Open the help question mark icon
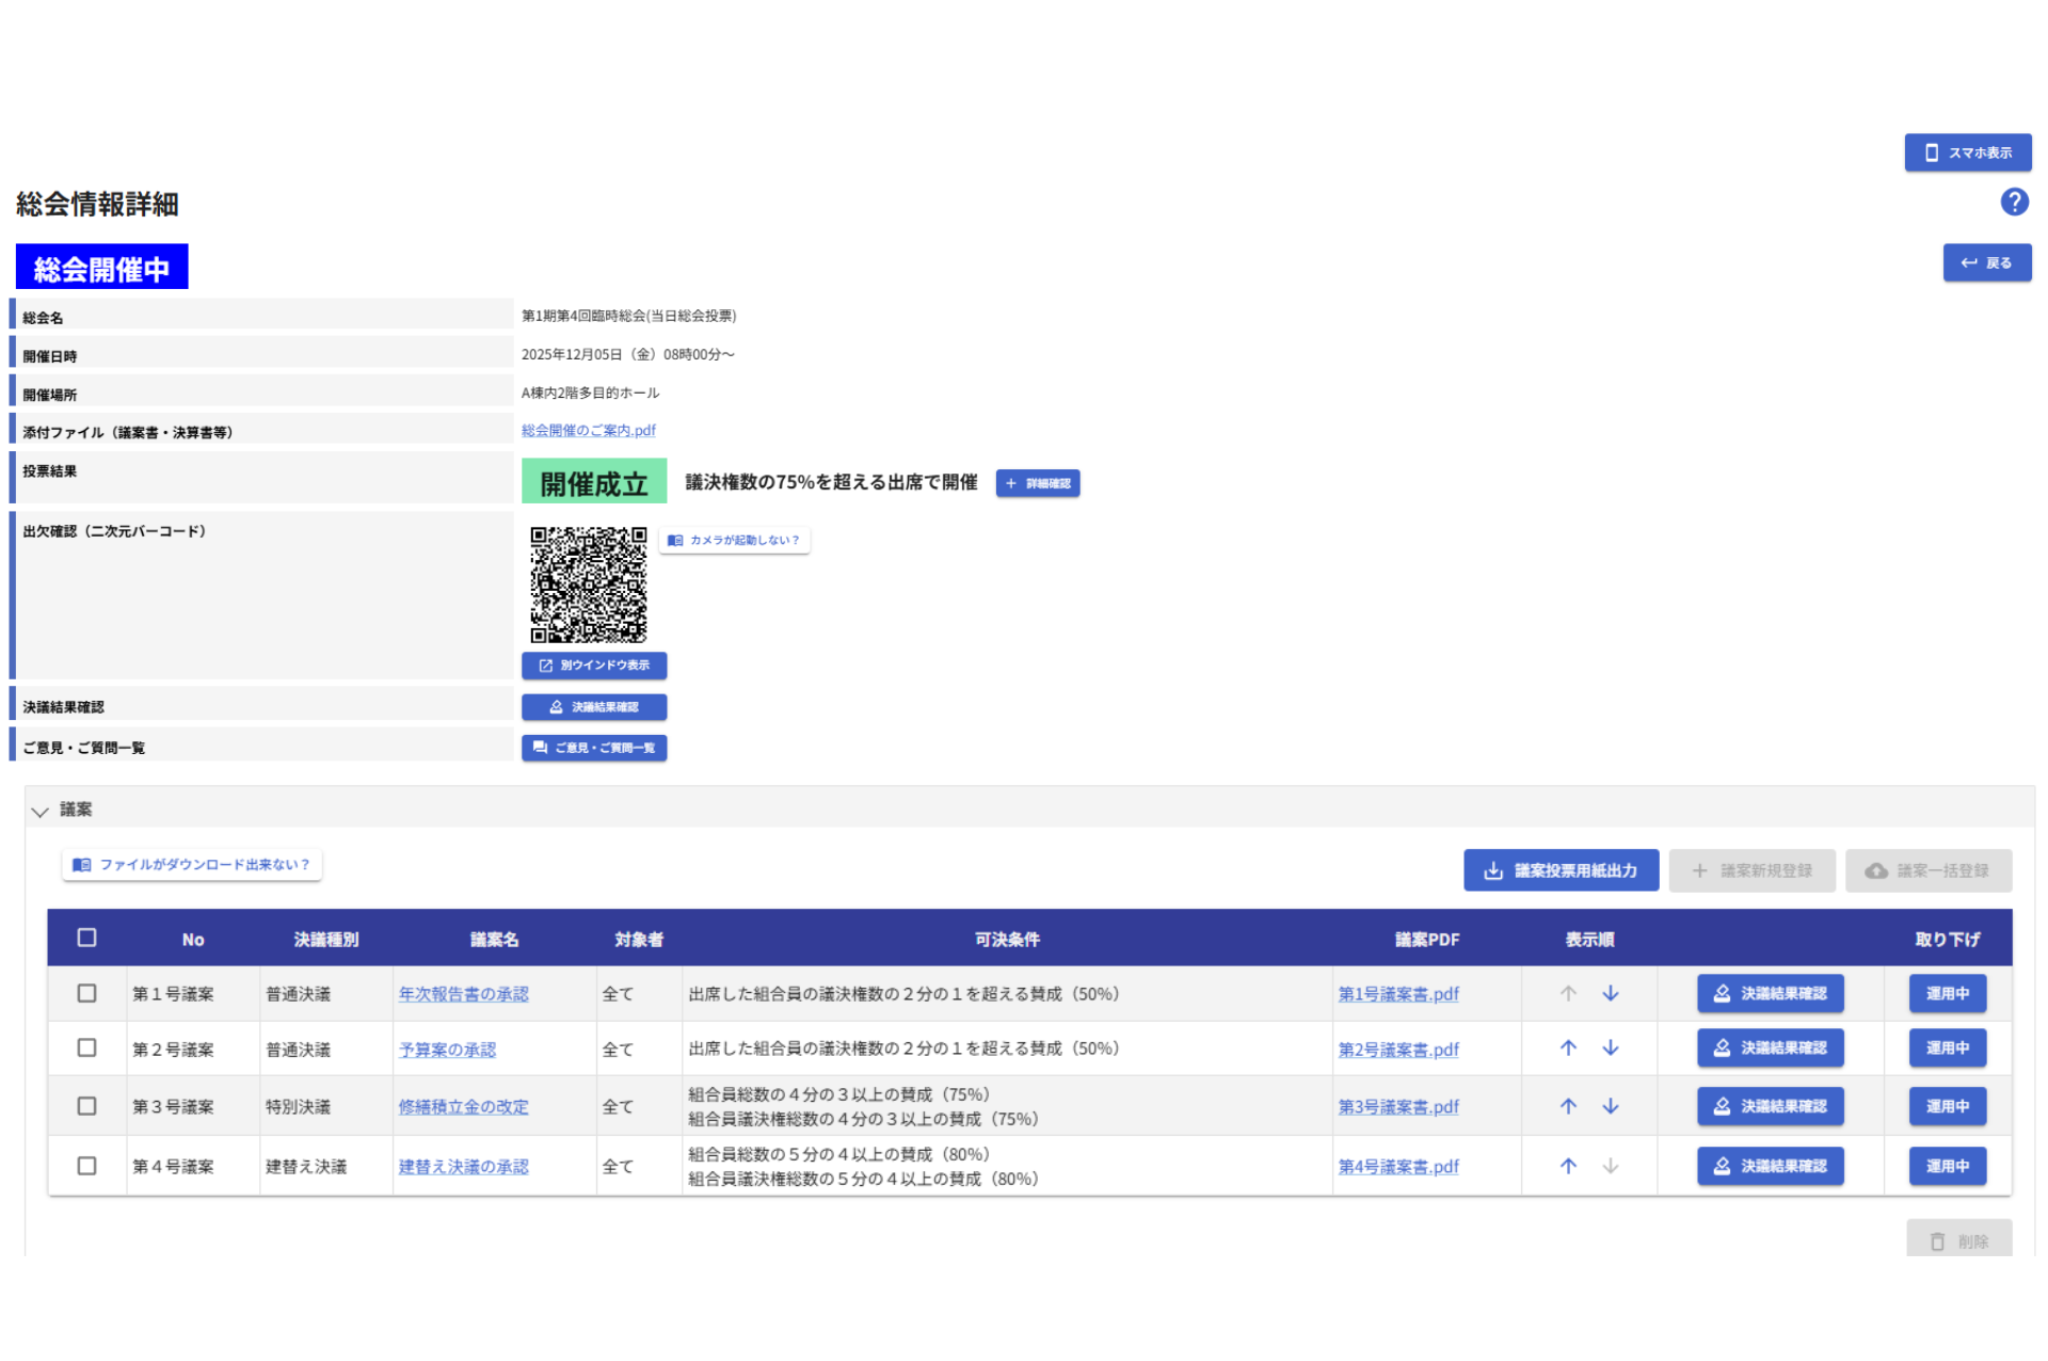 (2014, 202)
